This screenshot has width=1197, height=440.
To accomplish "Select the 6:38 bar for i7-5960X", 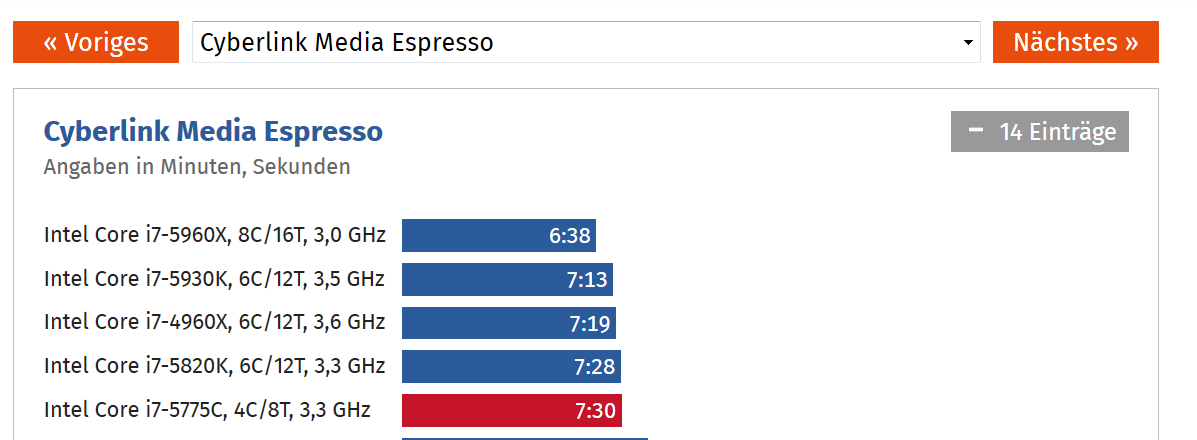I will [x=499, y=235].
